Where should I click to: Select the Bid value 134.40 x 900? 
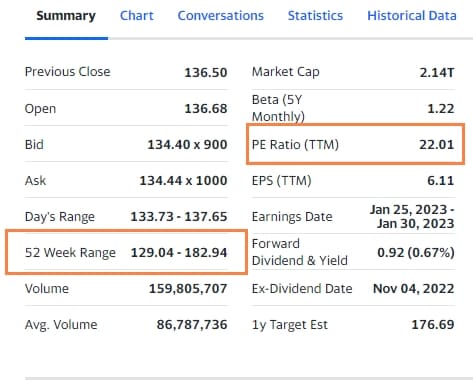tap(188, 145)
